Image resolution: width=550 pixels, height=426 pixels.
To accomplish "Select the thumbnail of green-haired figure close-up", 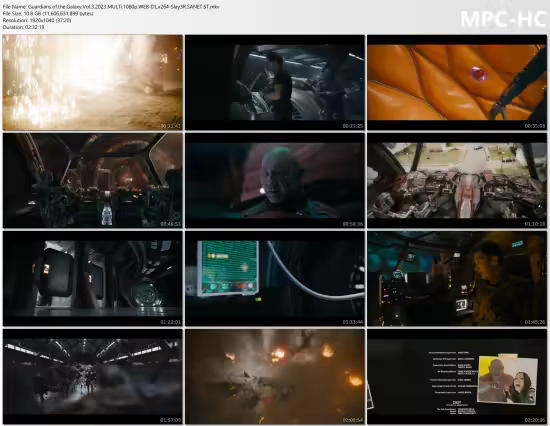I will 275,180.
